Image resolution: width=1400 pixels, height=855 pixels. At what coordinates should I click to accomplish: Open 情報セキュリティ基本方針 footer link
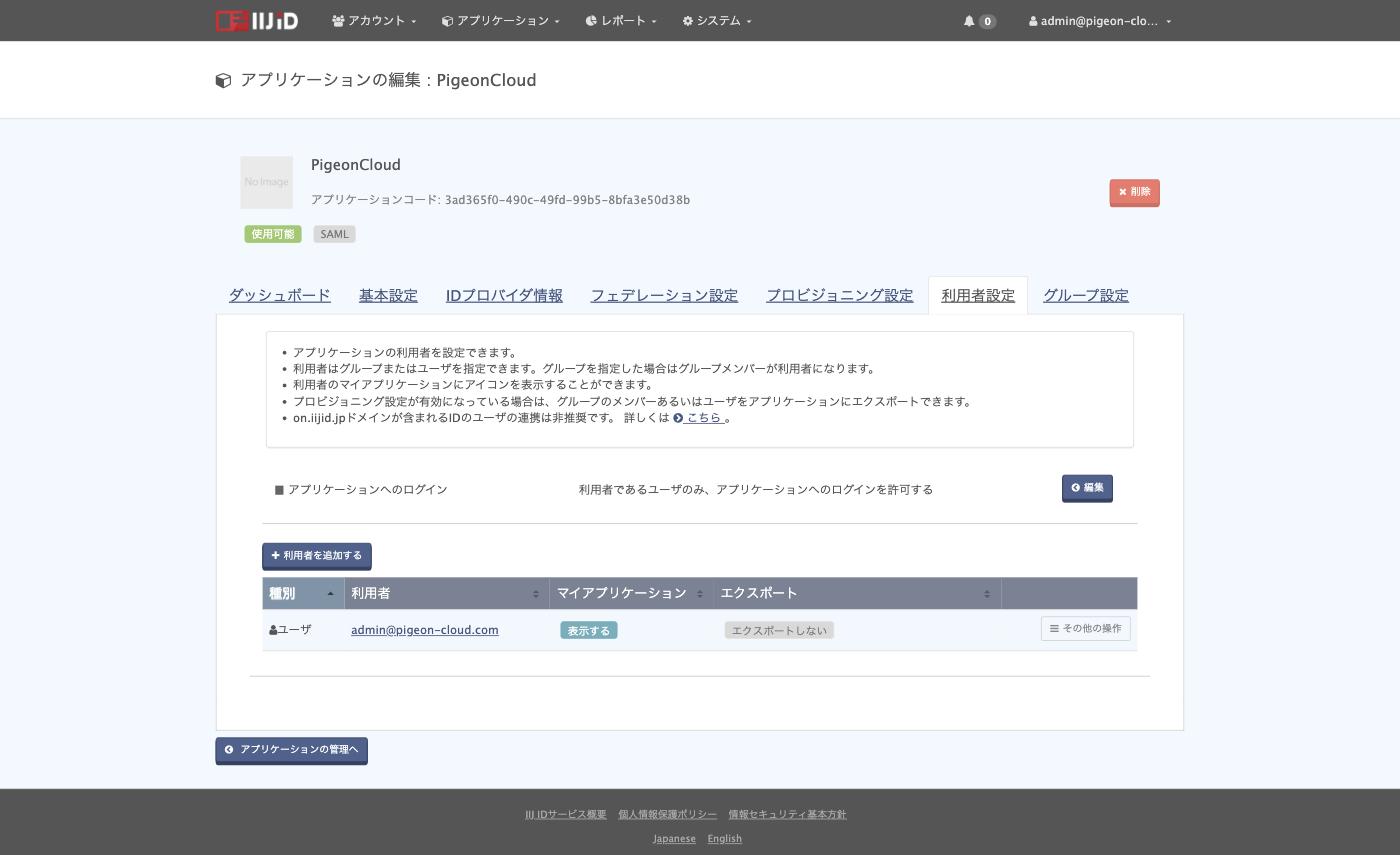(787, 814)
